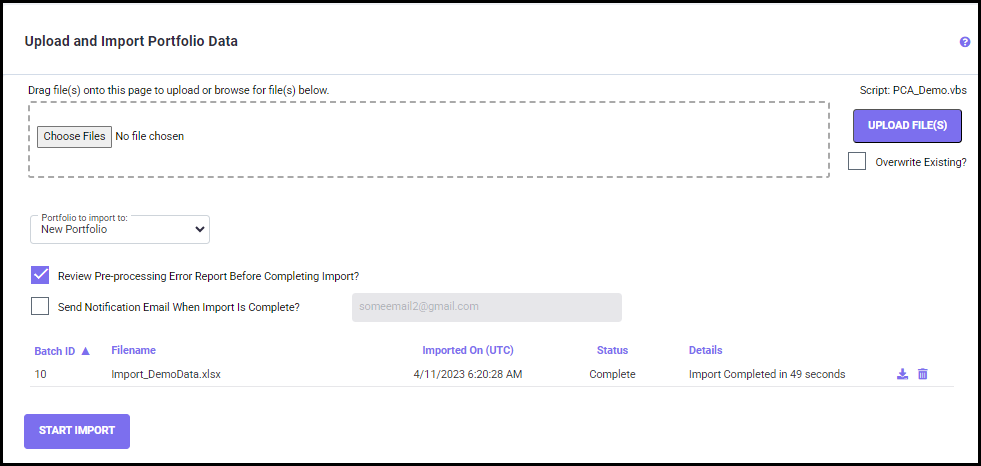This screenshot has width=981, height=466.
Task: Click the Status column header
Action: (612, 350)
